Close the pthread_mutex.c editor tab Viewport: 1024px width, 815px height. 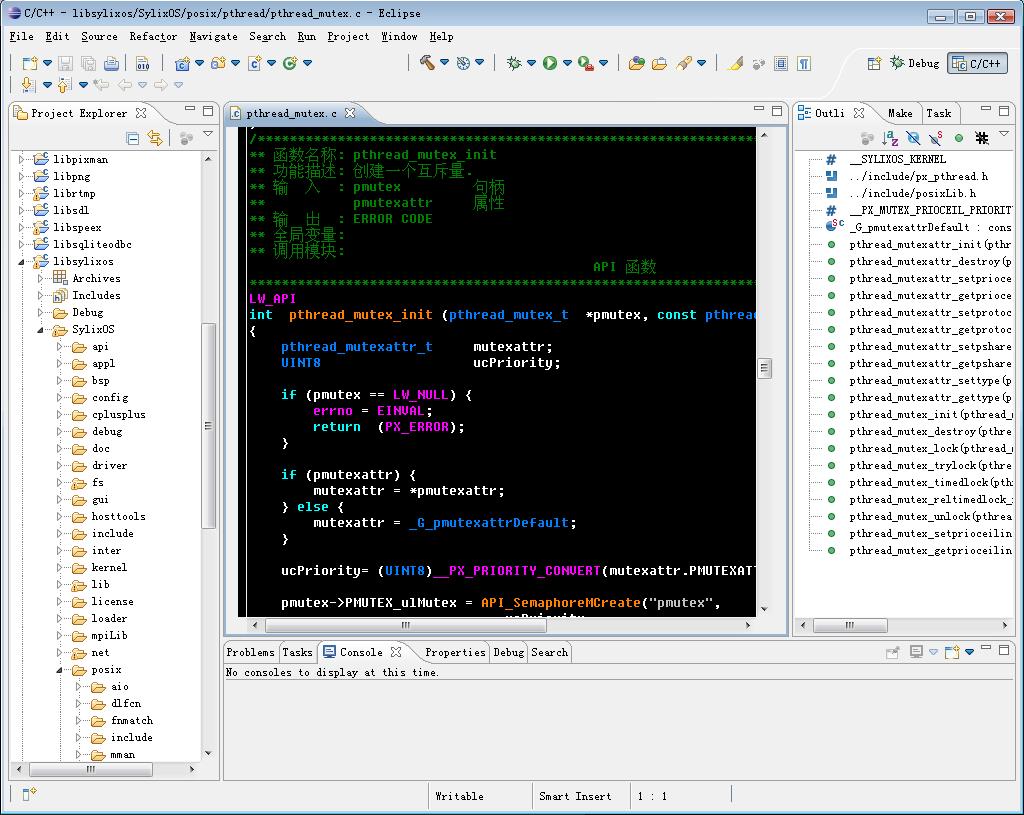point(350,113)
